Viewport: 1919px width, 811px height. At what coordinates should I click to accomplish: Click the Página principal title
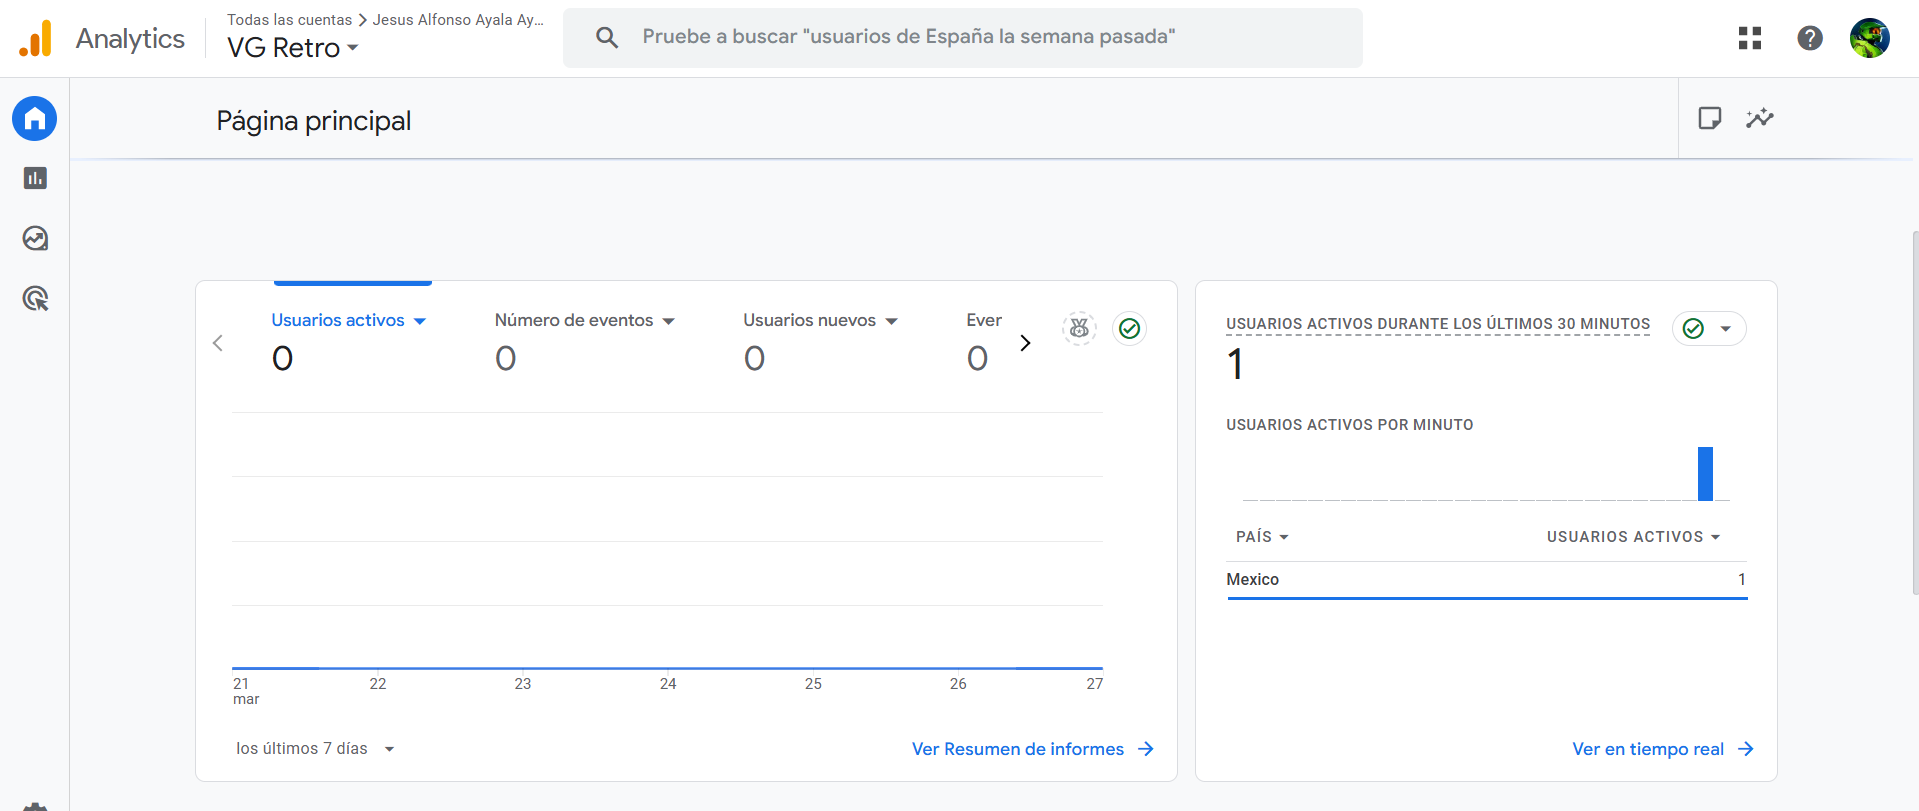pos(314,121)
